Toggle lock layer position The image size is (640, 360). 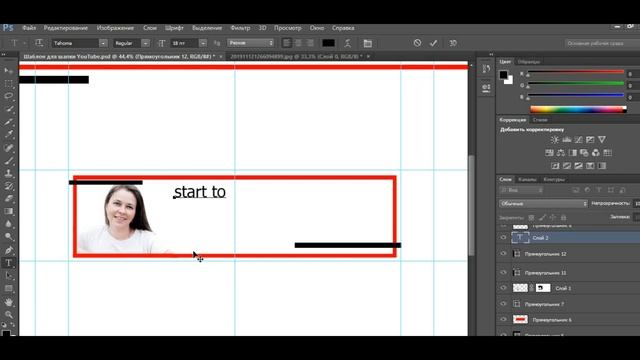[x=553, y=218]
